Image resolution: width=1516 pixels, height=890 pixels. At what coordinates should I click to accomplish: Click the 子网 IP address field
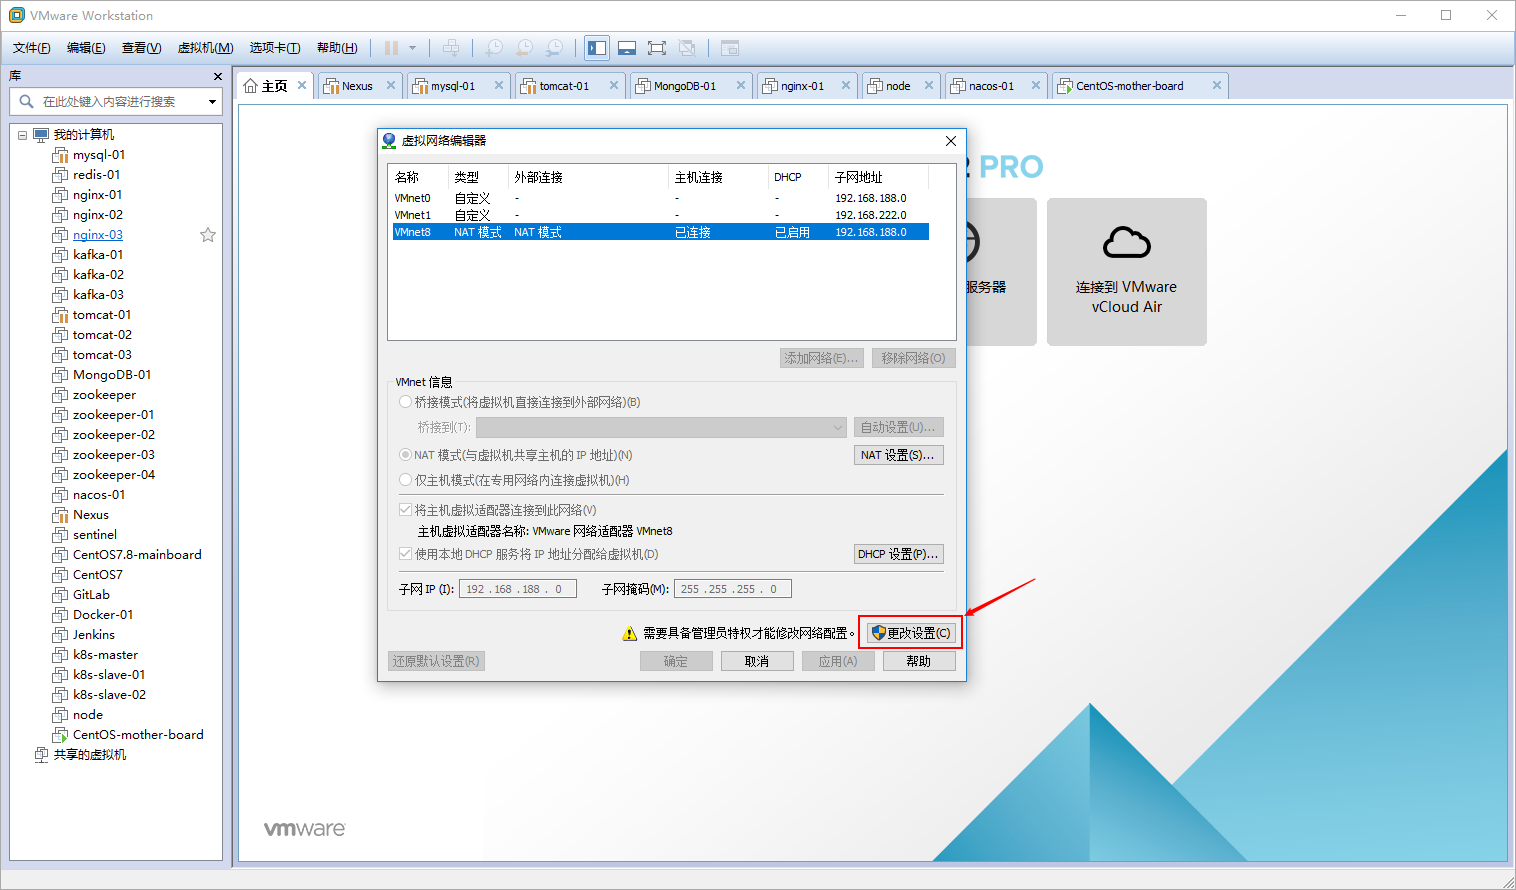tap(518, 589)
